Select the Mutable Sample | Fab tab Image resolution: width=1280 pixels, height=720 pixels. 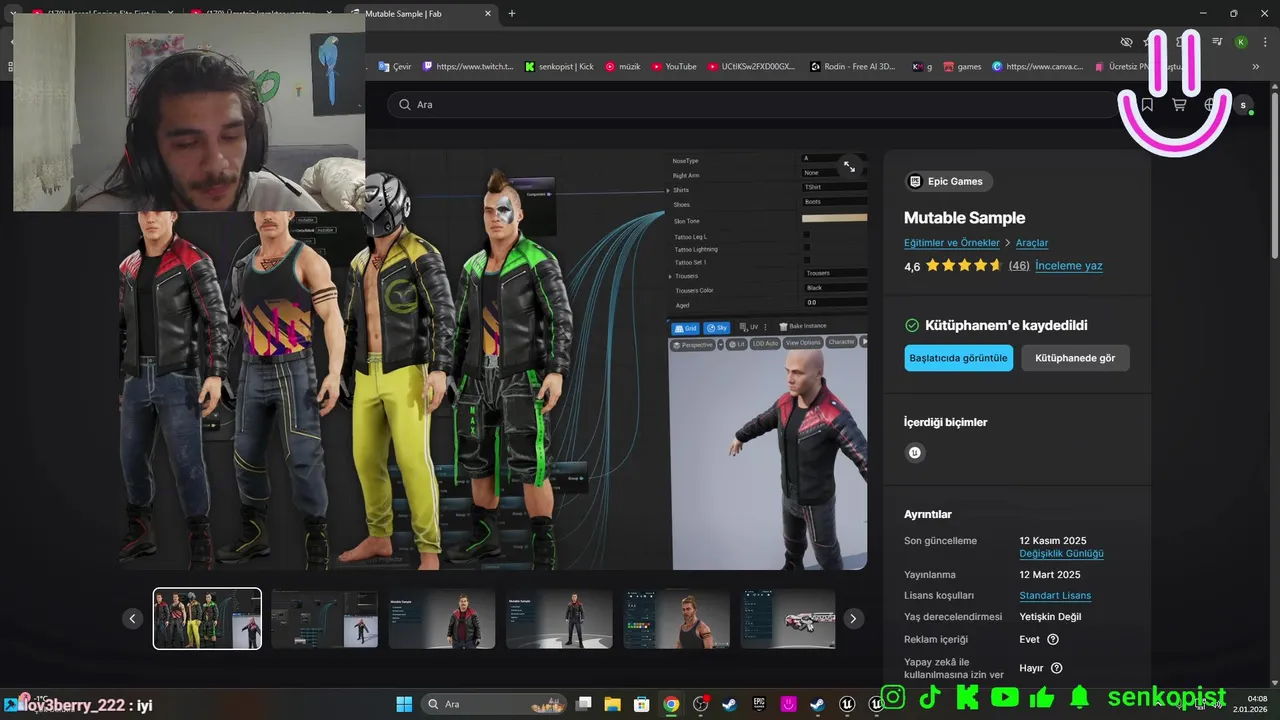pyautogui.click(x=423, y=14)
